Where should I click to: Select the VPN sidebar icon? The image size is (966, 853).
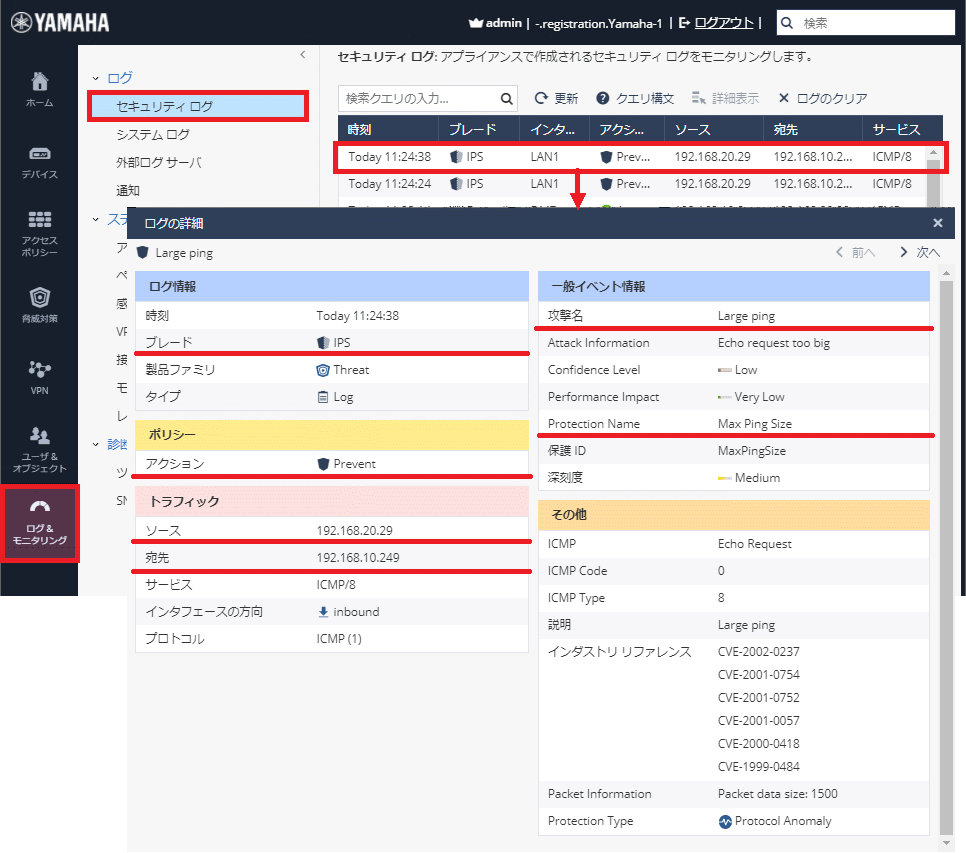[39, 377]
